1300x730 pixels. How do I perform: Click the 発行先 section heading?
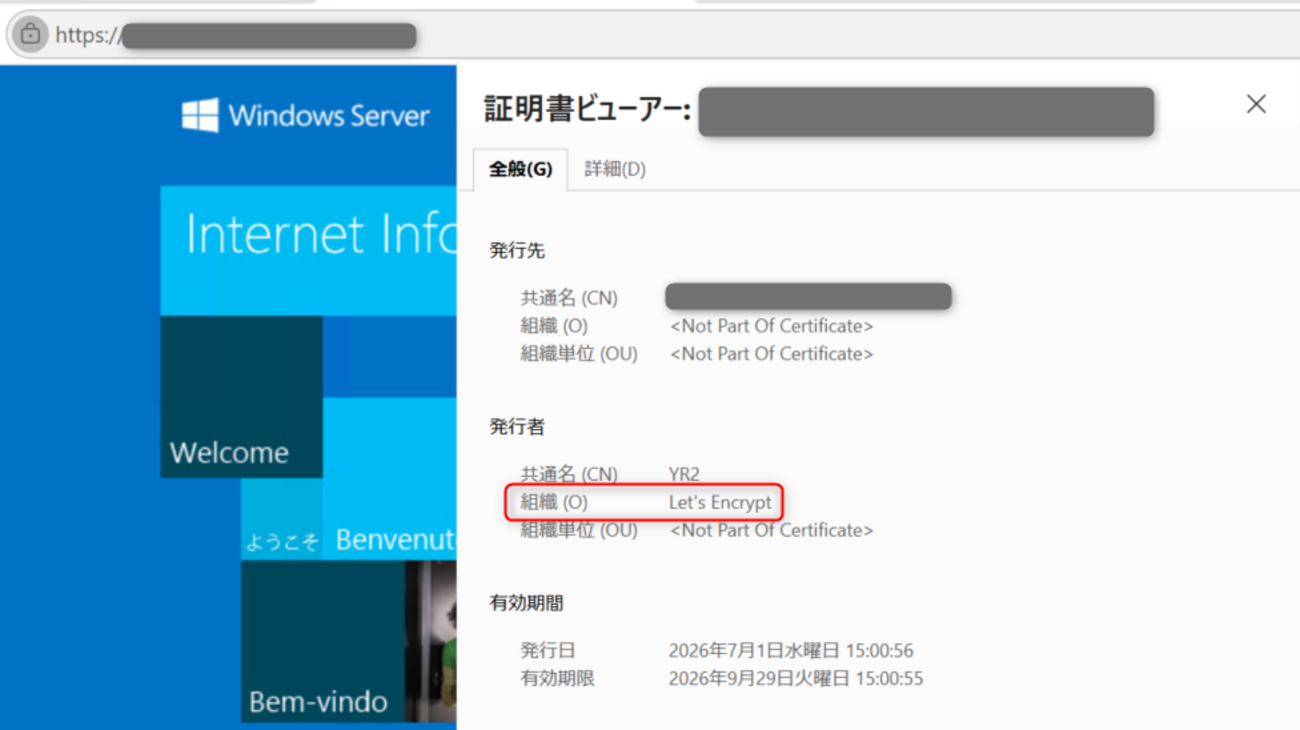click(x=517, y=251)
